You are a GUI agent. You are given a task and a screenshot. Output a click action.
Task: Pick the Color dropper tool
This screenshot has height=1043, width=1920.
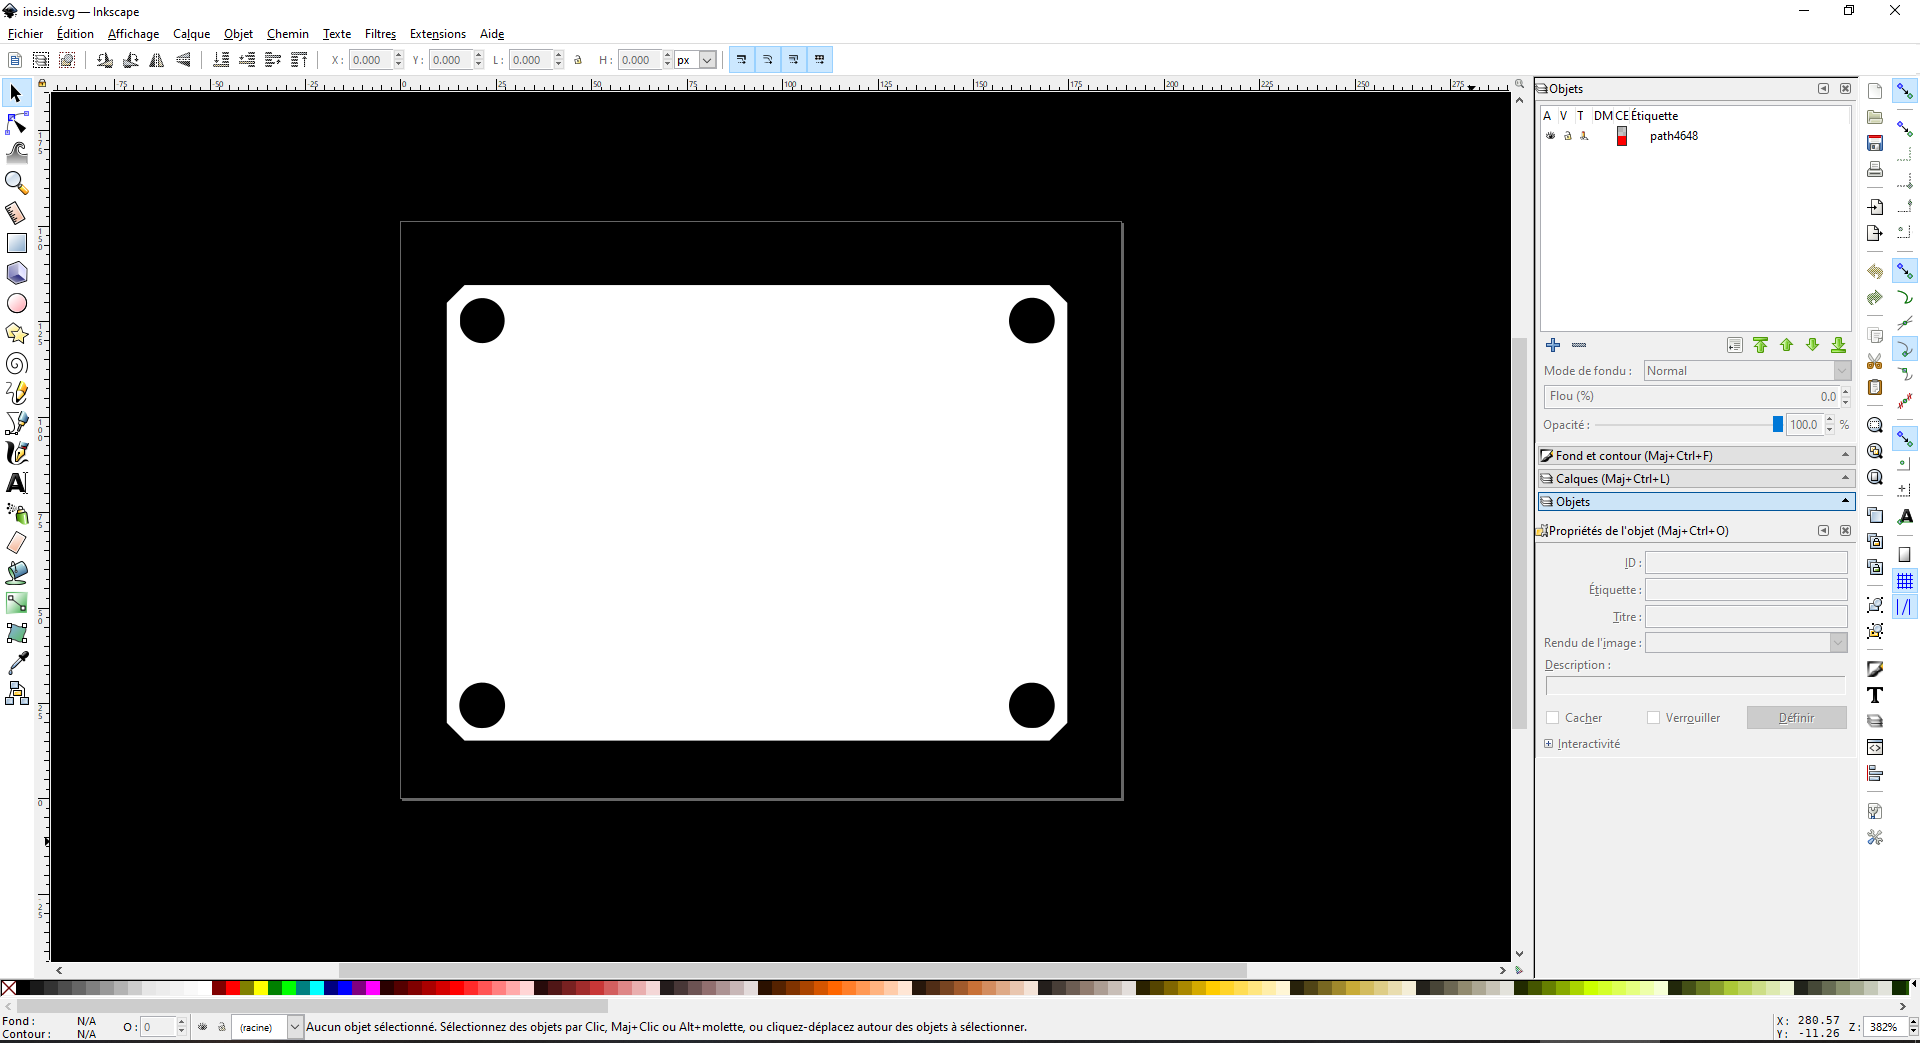coord(17,663)
